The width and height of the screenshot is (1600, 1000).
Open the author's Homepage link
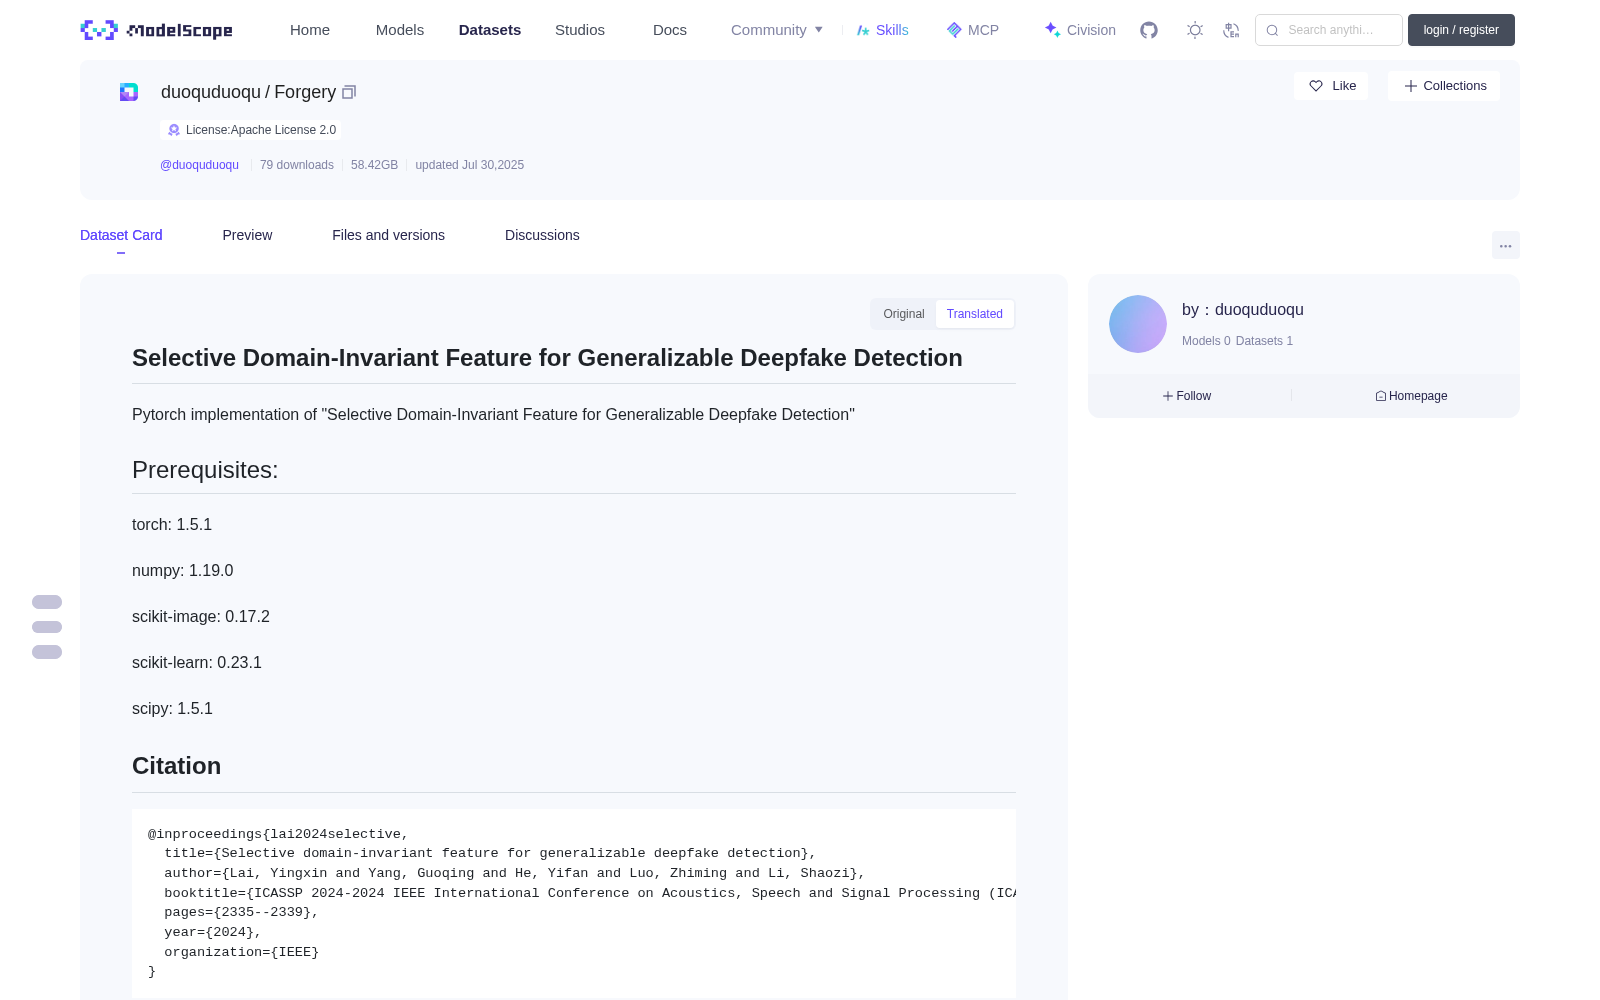(x=1411, y=396)
